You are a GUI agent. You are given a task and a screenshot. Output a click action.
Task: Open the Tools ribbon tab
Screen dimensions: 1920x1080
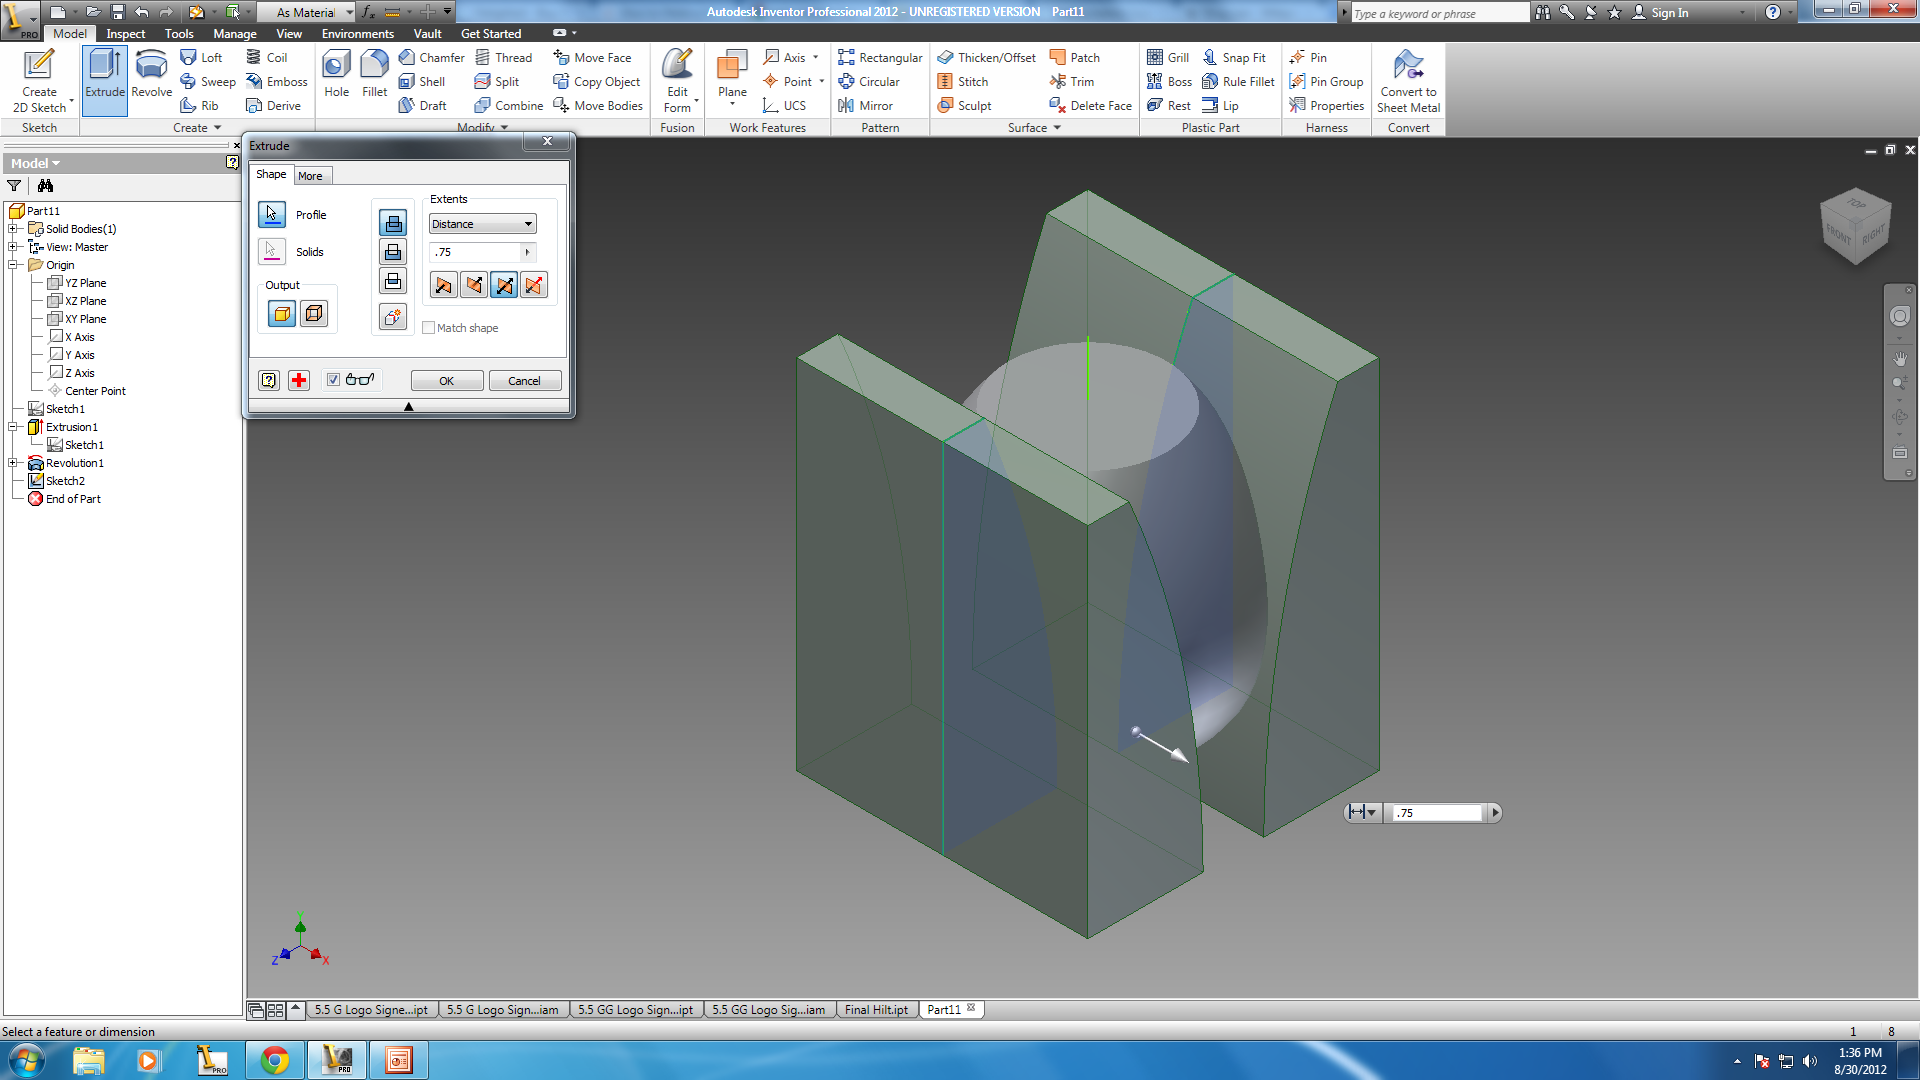pos(179,34)
